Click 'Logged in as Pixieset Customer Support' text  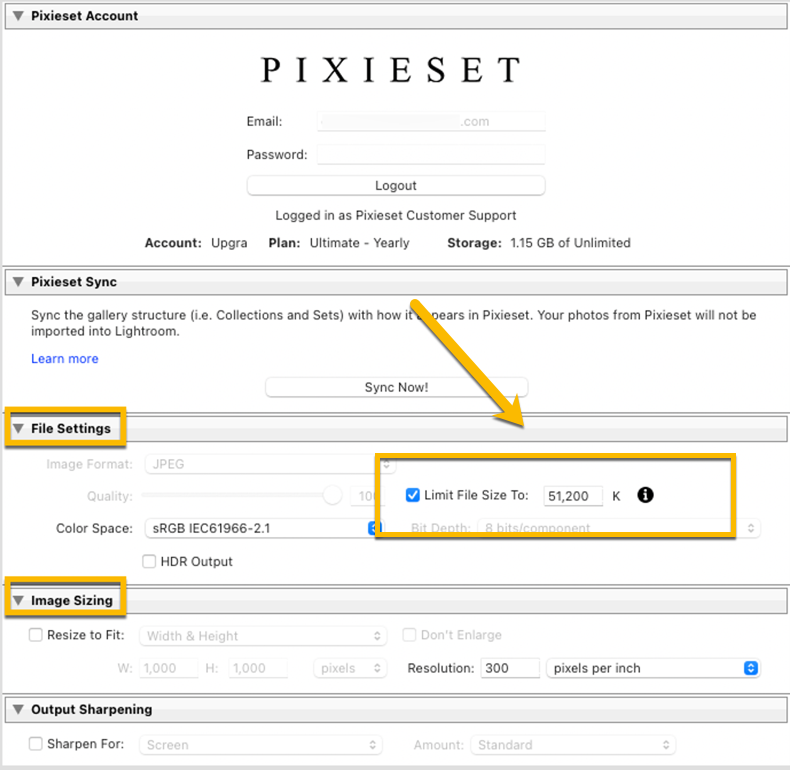pos(396,215)
